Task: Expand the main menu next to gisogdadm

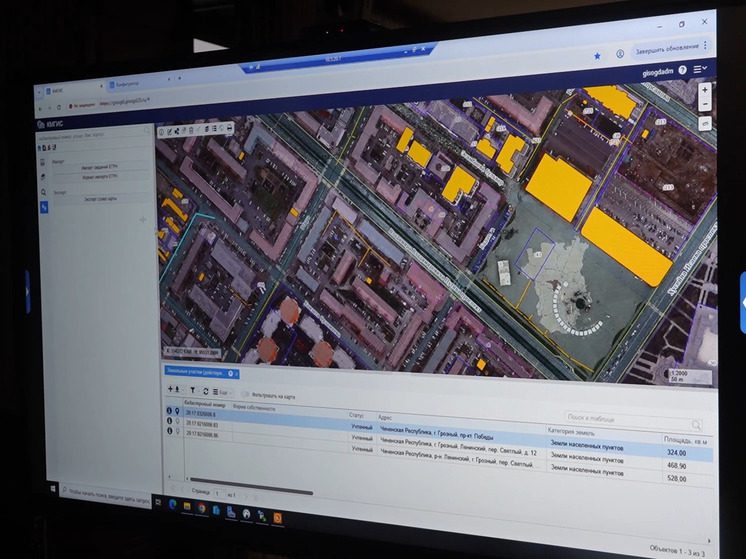Action: tap(700, 69)
